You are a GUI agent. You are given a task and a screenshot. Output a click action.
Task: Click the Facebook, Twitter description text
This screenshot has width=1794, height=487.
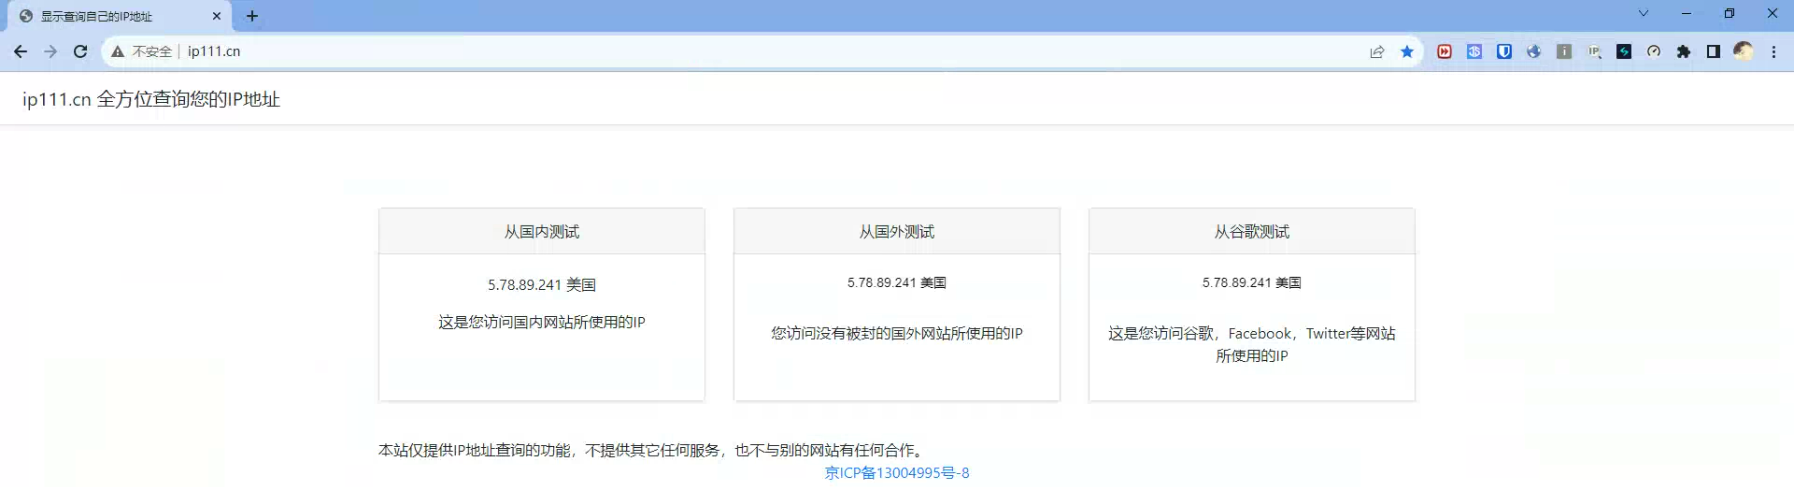[x=1252, y=344]
